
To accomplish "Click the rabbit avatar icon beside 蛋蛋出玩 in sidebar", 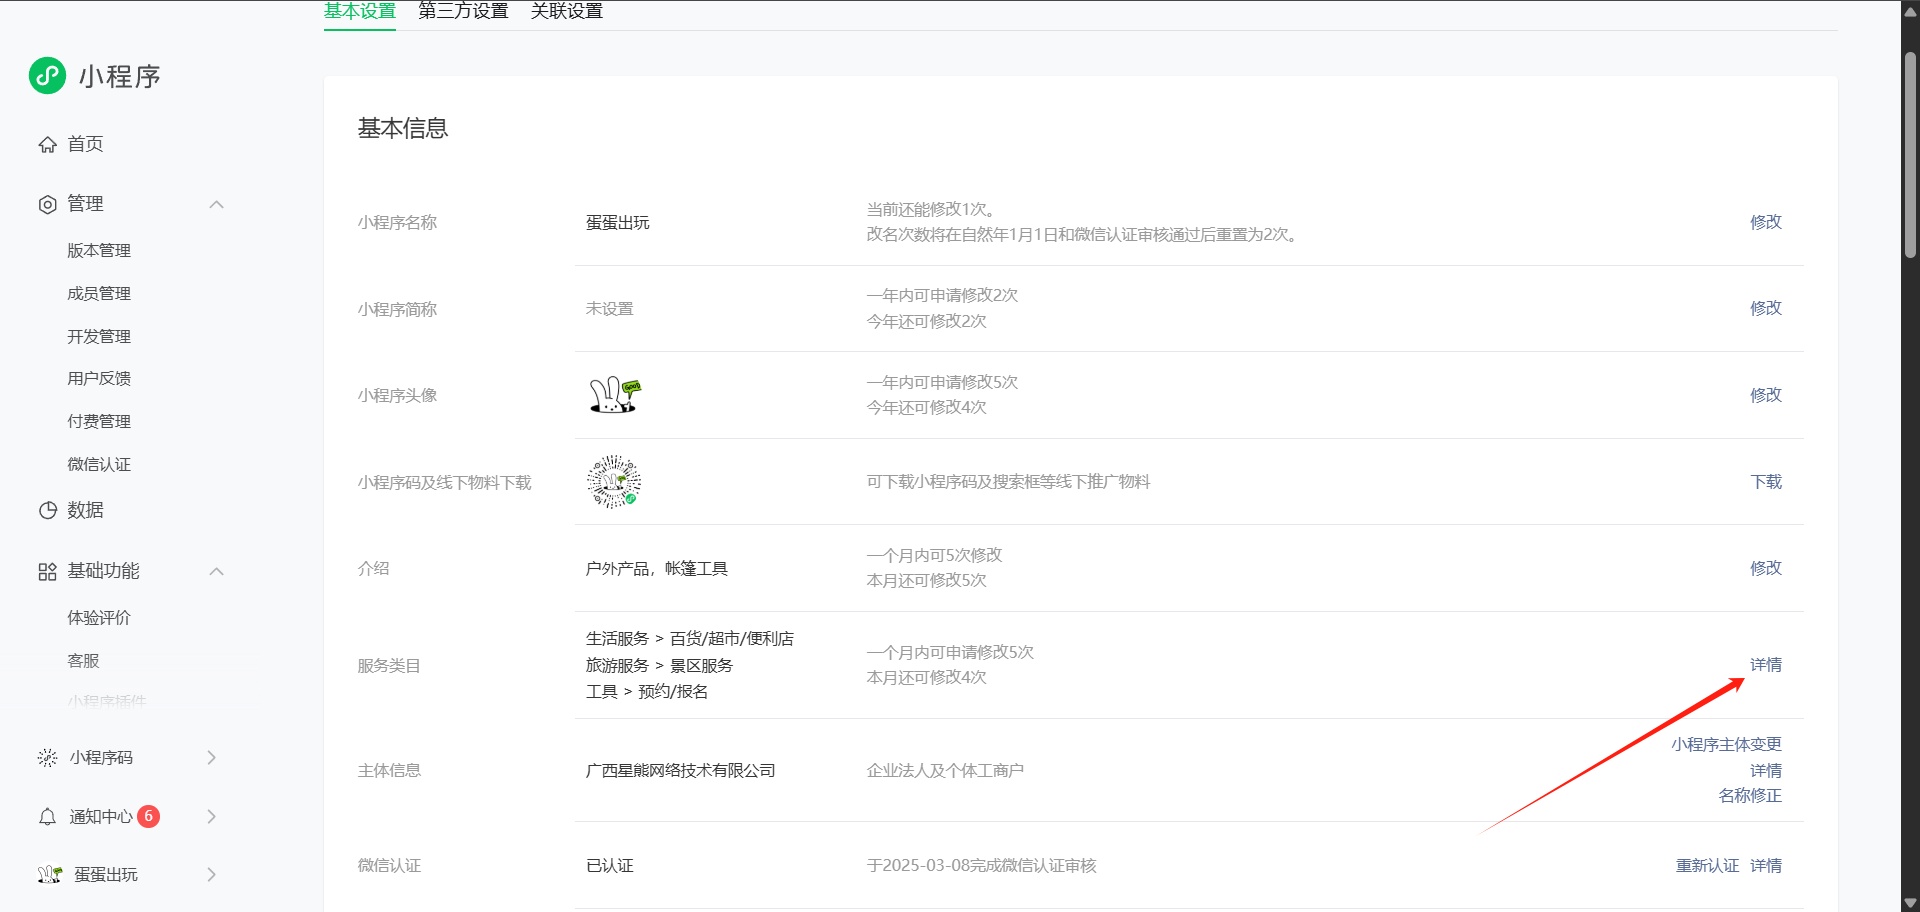I will 49,875.
